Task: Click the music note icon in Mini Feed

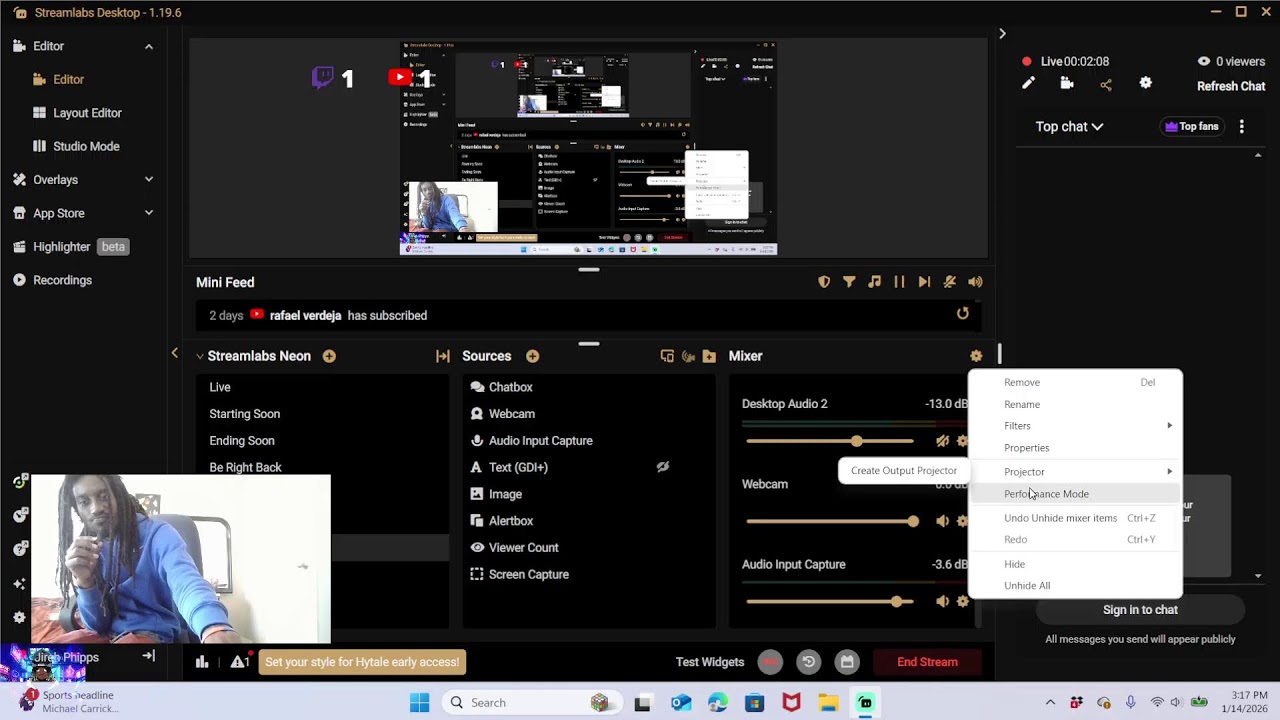Action: point(874,282)
